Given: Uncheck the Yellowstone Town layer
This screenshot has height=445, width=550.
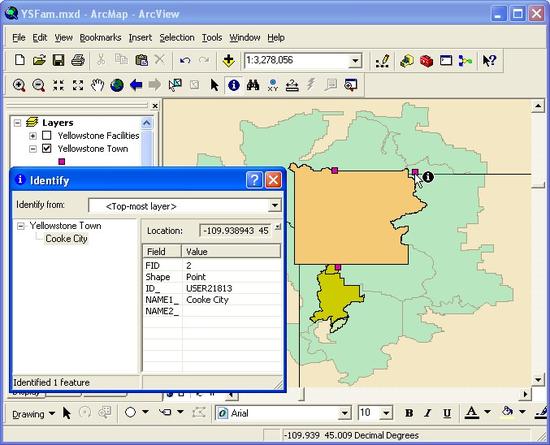Looking at the screenshot, I should point(46,149).
